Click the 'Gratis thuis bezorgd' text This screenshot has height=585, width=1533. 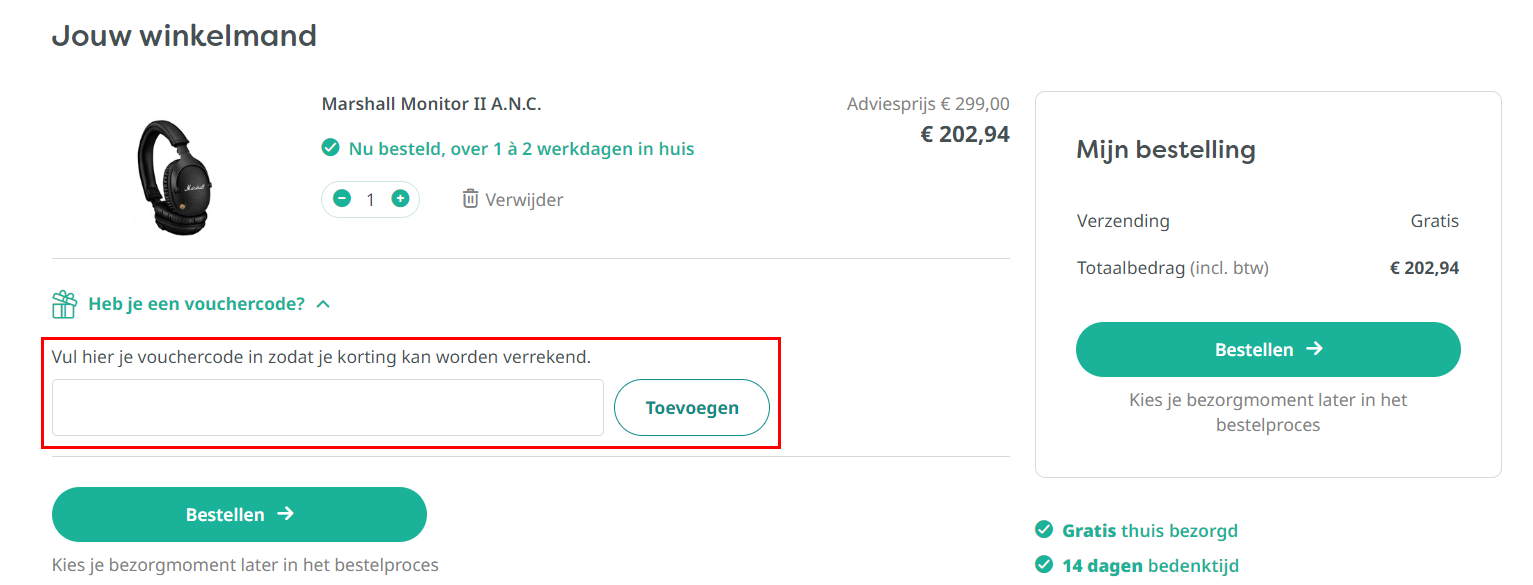pyautogui.click(x=1150, y=531)
